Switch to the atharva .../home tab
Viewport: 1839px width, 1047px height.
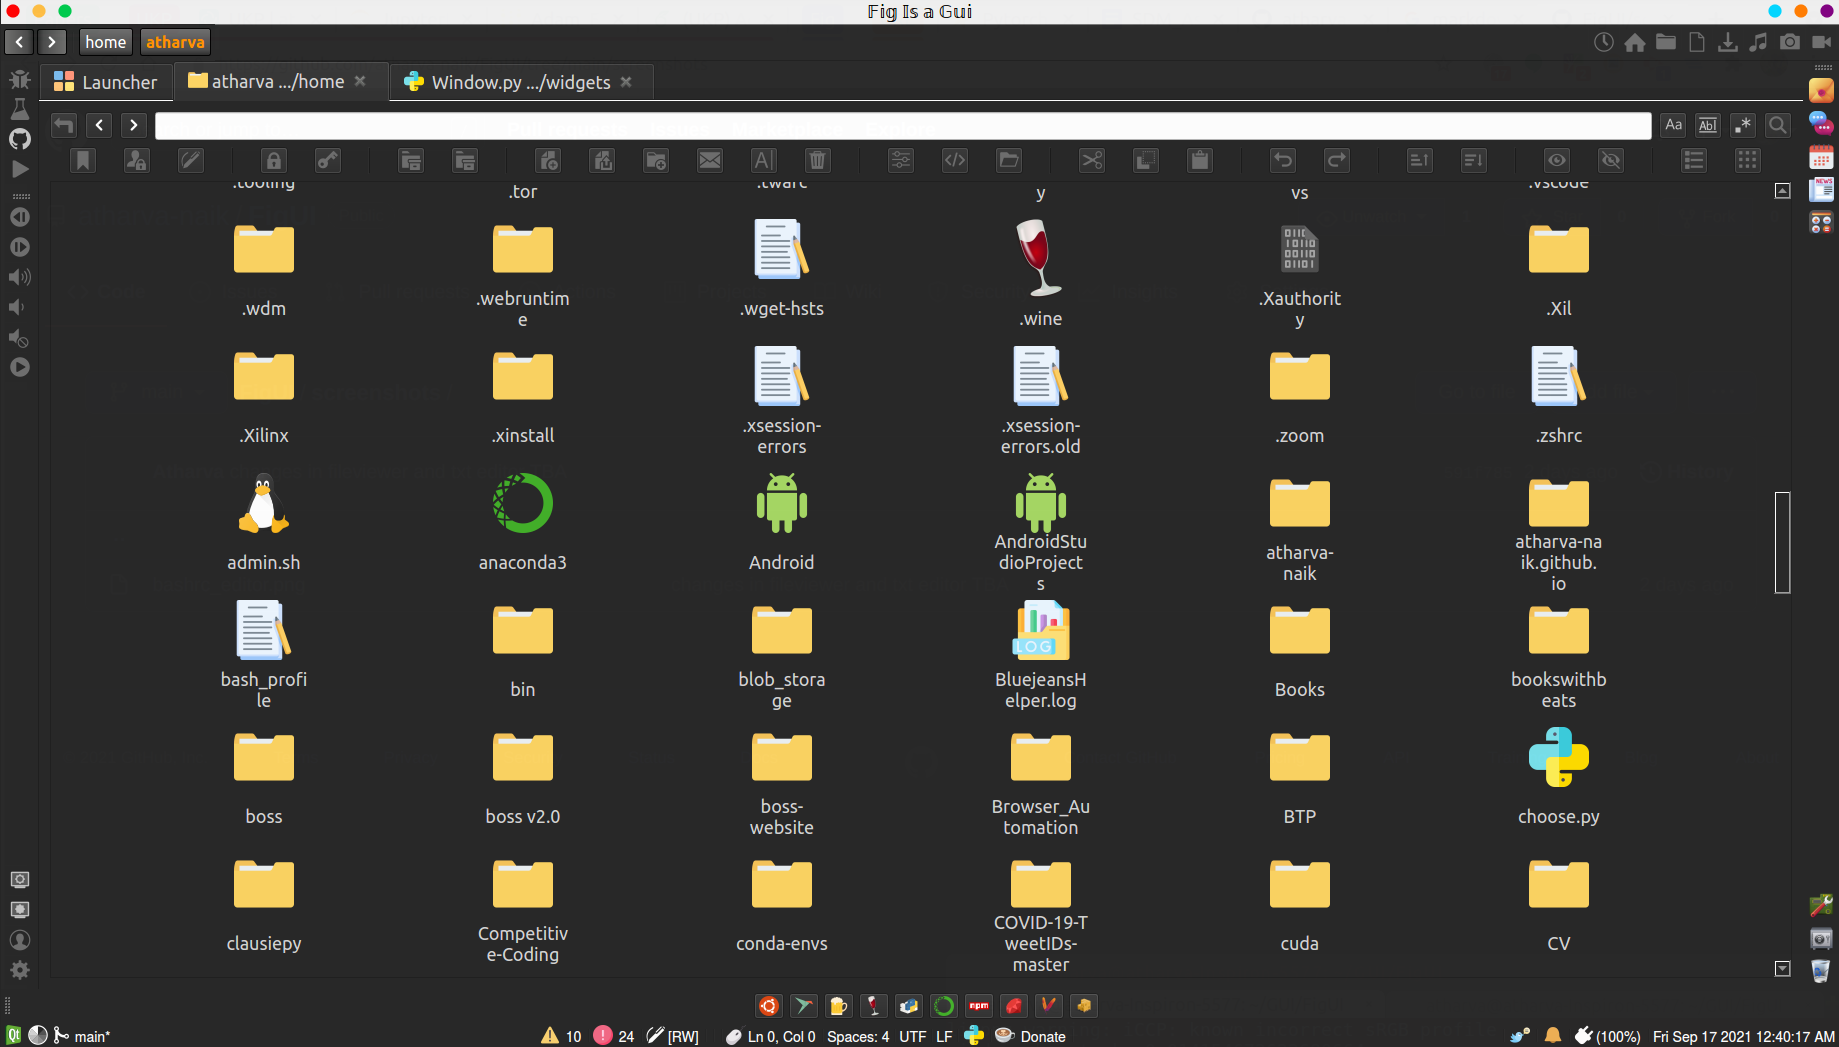280,82
